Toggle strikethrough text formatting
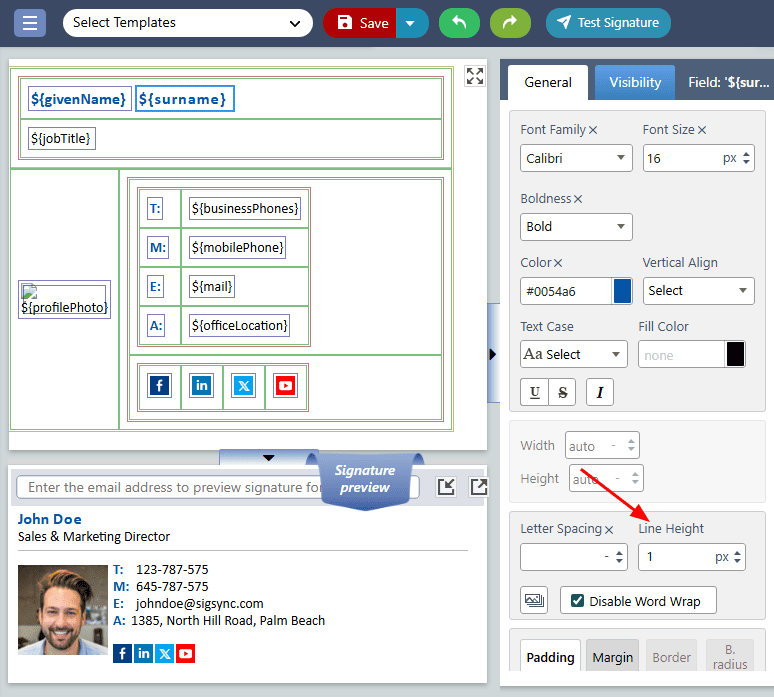This screenshot has height=697, width=774. [562, 392]
